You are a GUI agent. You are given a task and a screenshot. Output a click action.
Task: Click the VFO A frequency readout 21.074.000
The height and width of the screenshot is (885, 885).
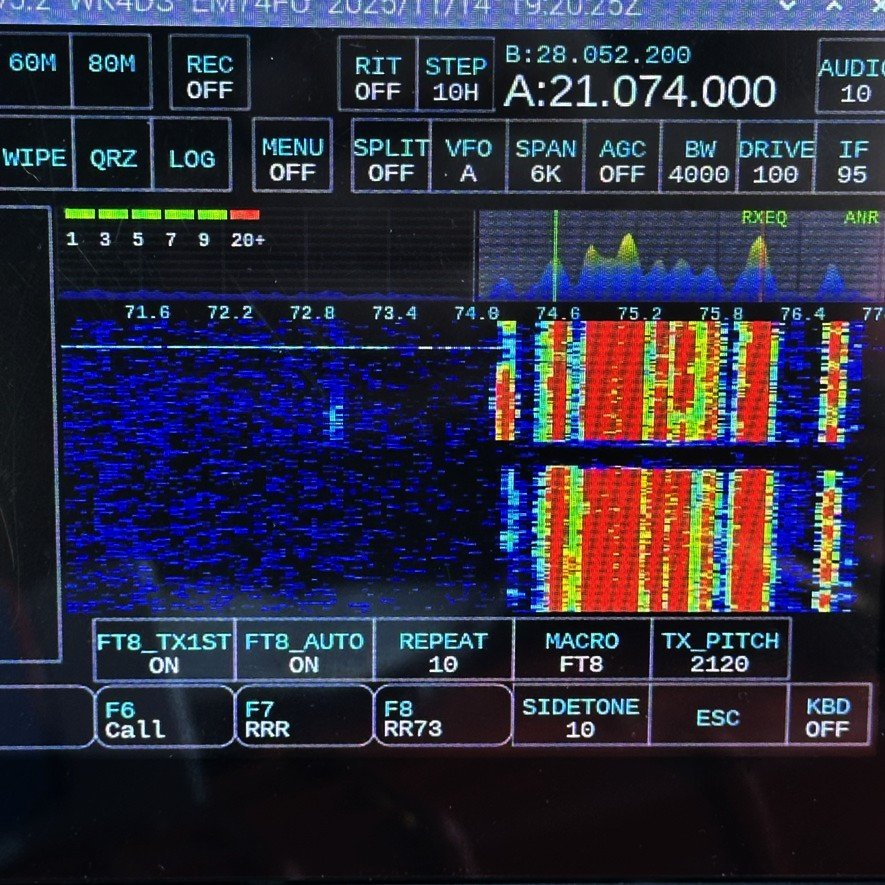[640, 92]
